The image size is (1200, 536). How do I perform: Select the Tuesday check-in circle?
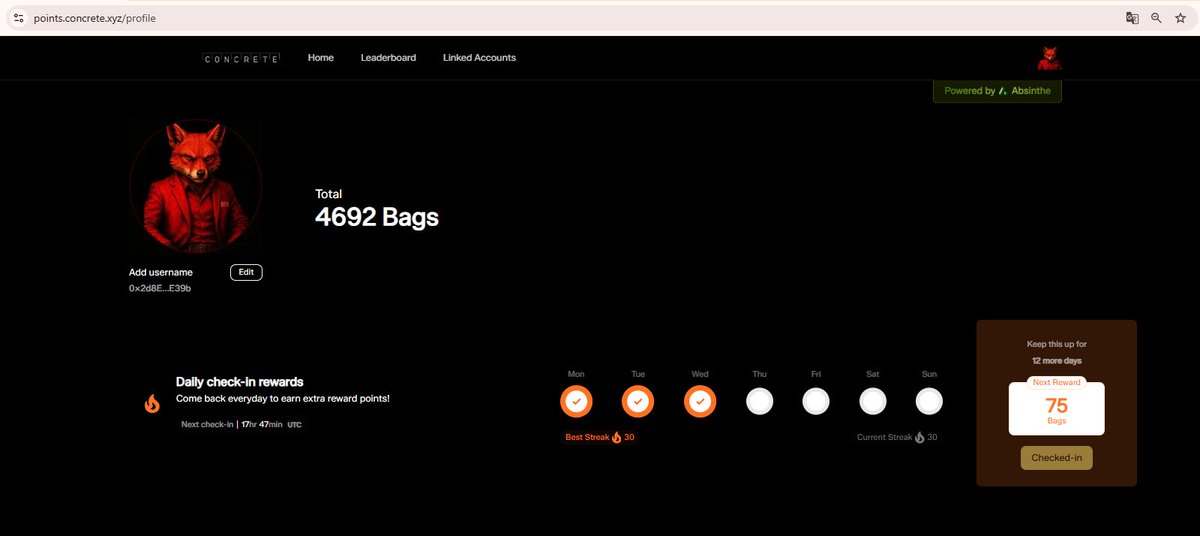(x=638, y=402)
